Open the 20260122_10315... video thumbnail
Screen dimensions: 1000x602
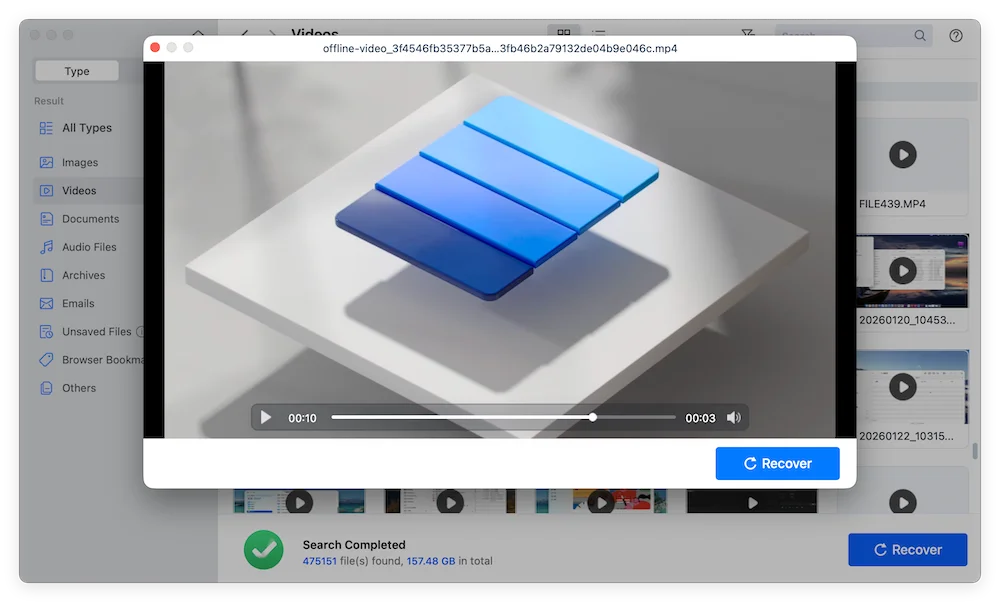912,387
